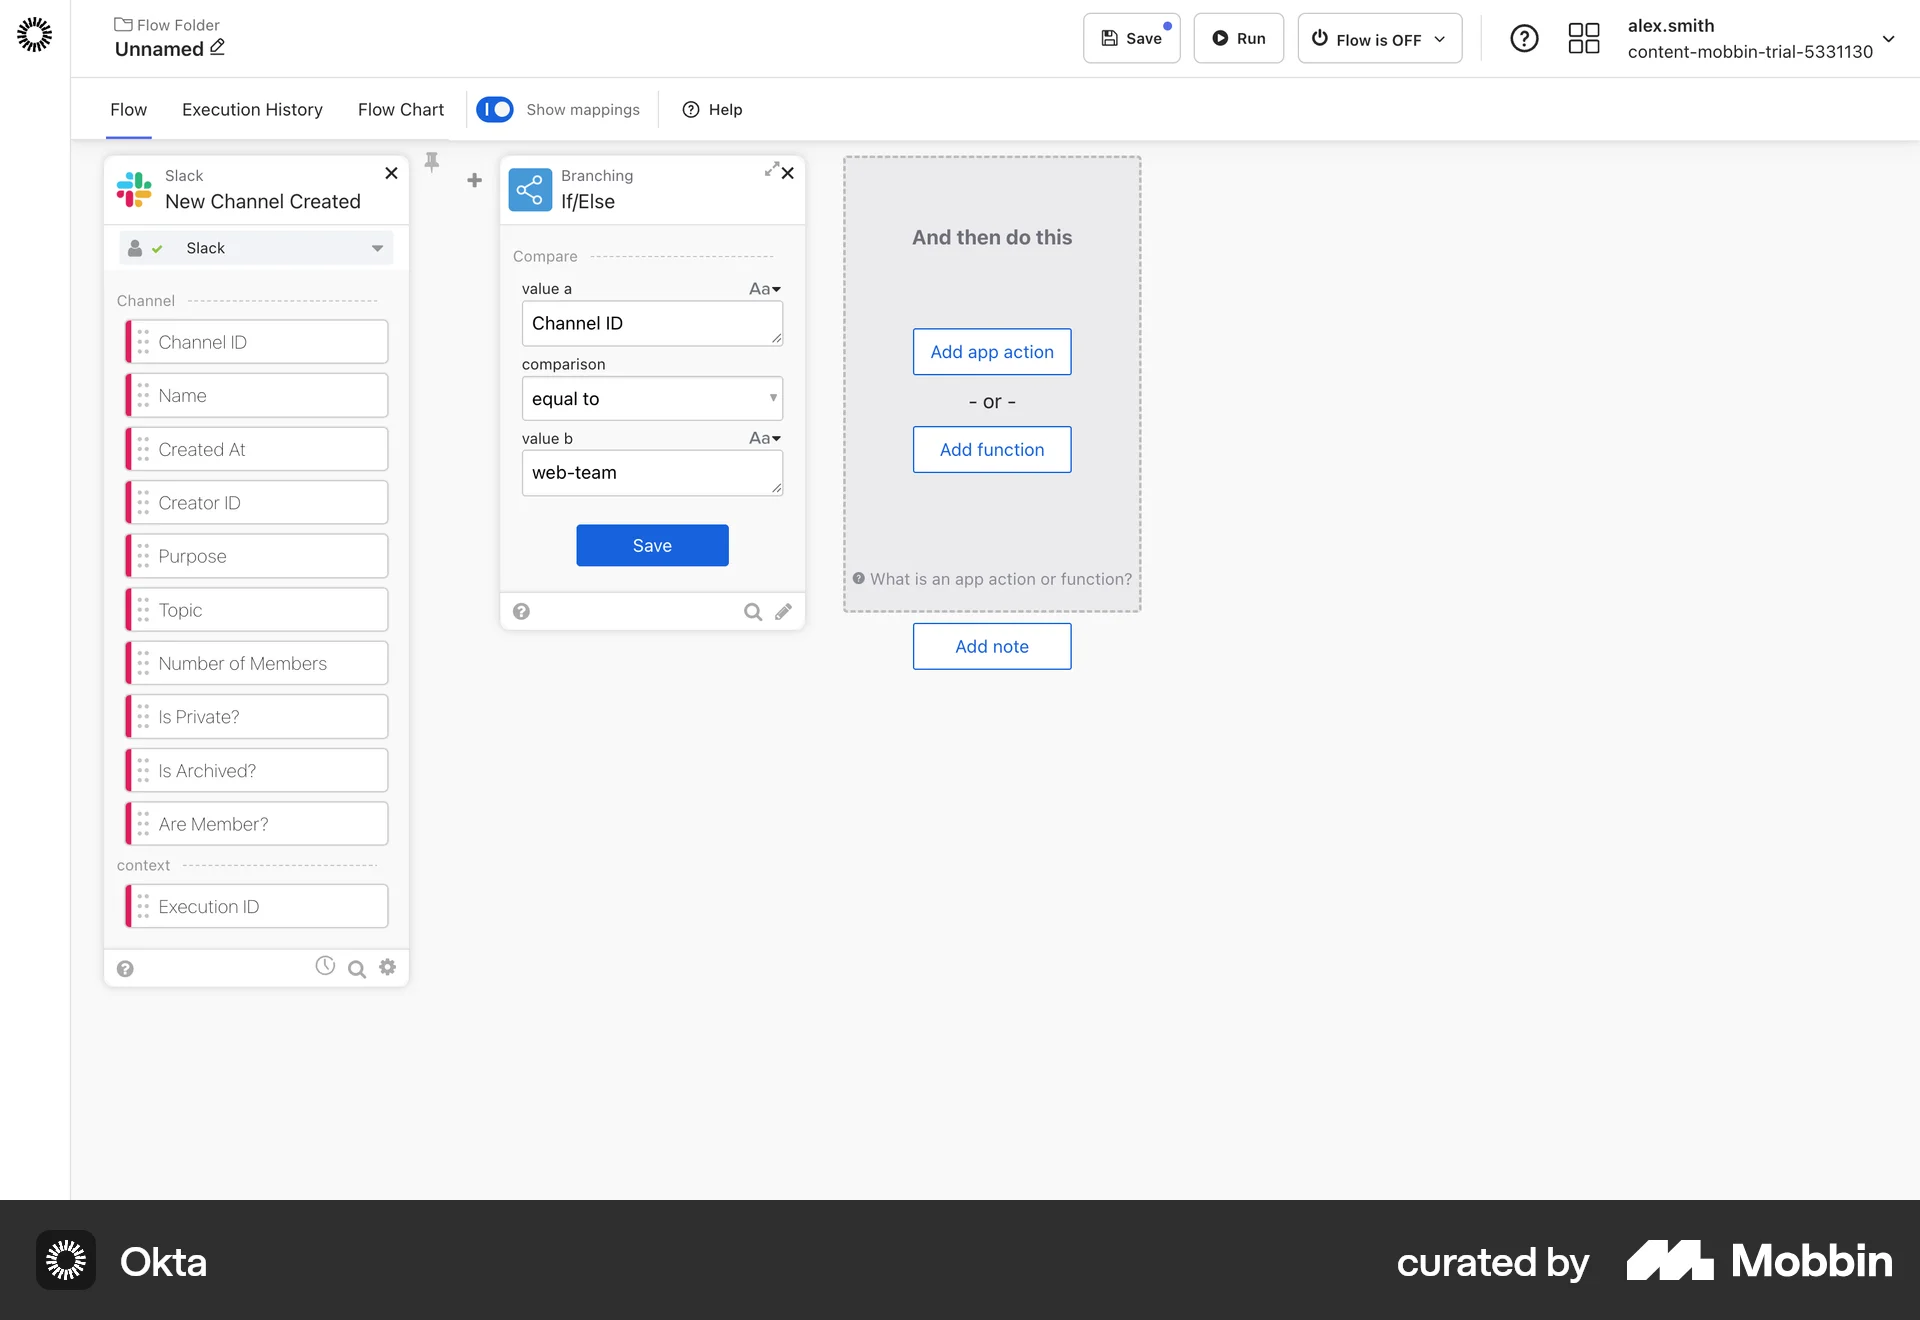Image resolution: width=1920 pixels, height=1320 pixels.
Task: Expand the Slack account connection dropdown
Action: click(377, 248)
